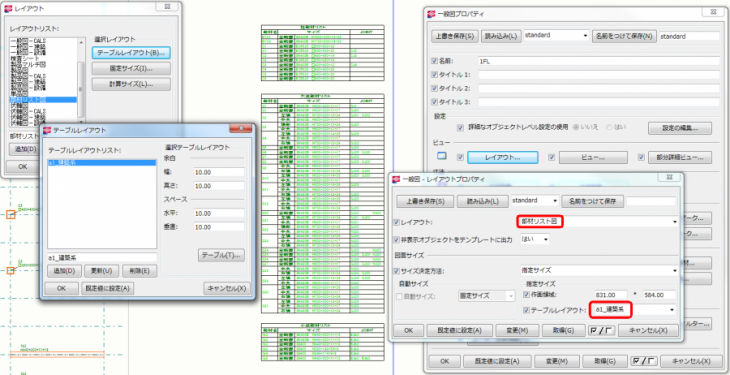730x375 pixels.
Task: Click 名前 field containing 1FL
Action: [599, 61]
